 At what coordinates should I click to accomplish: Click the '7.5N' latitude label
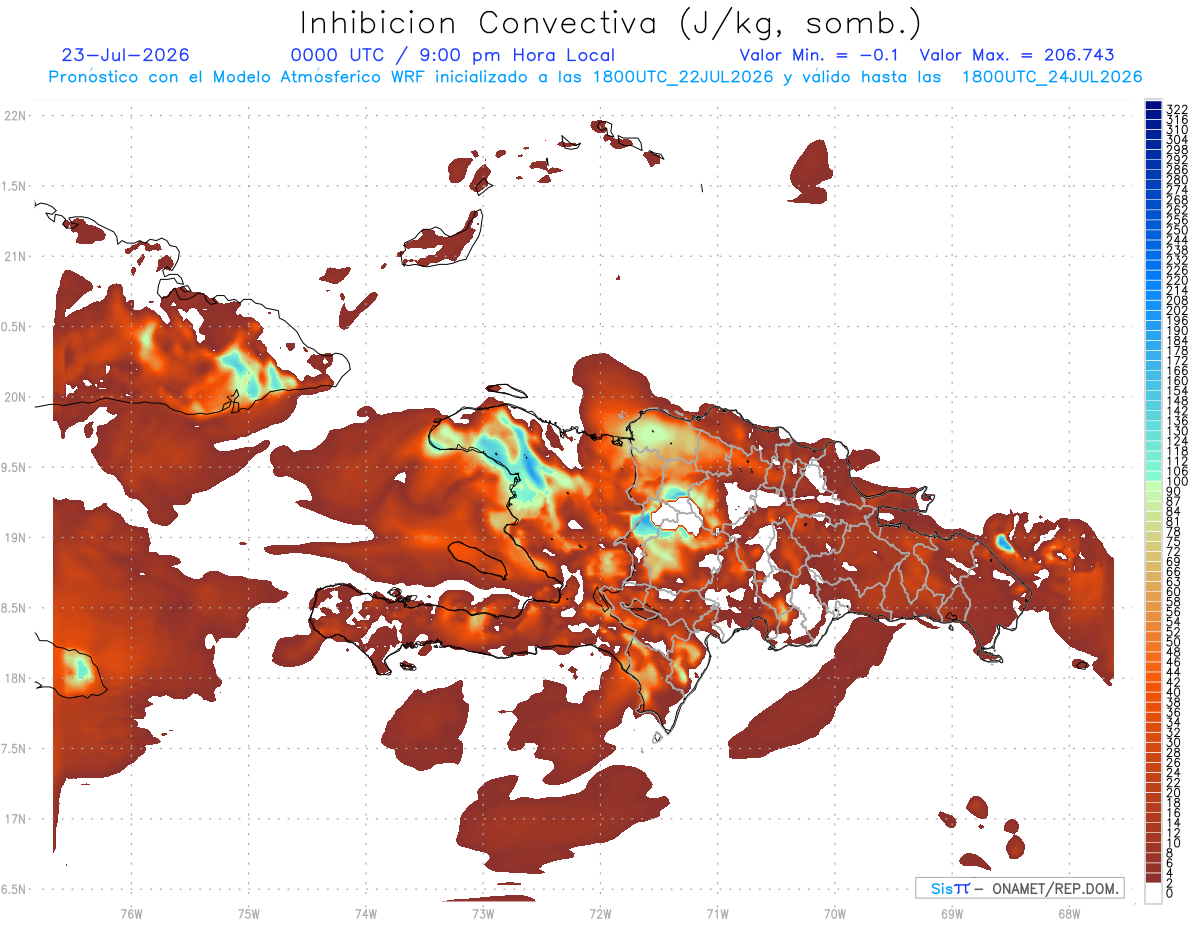(x=15, y=748)
